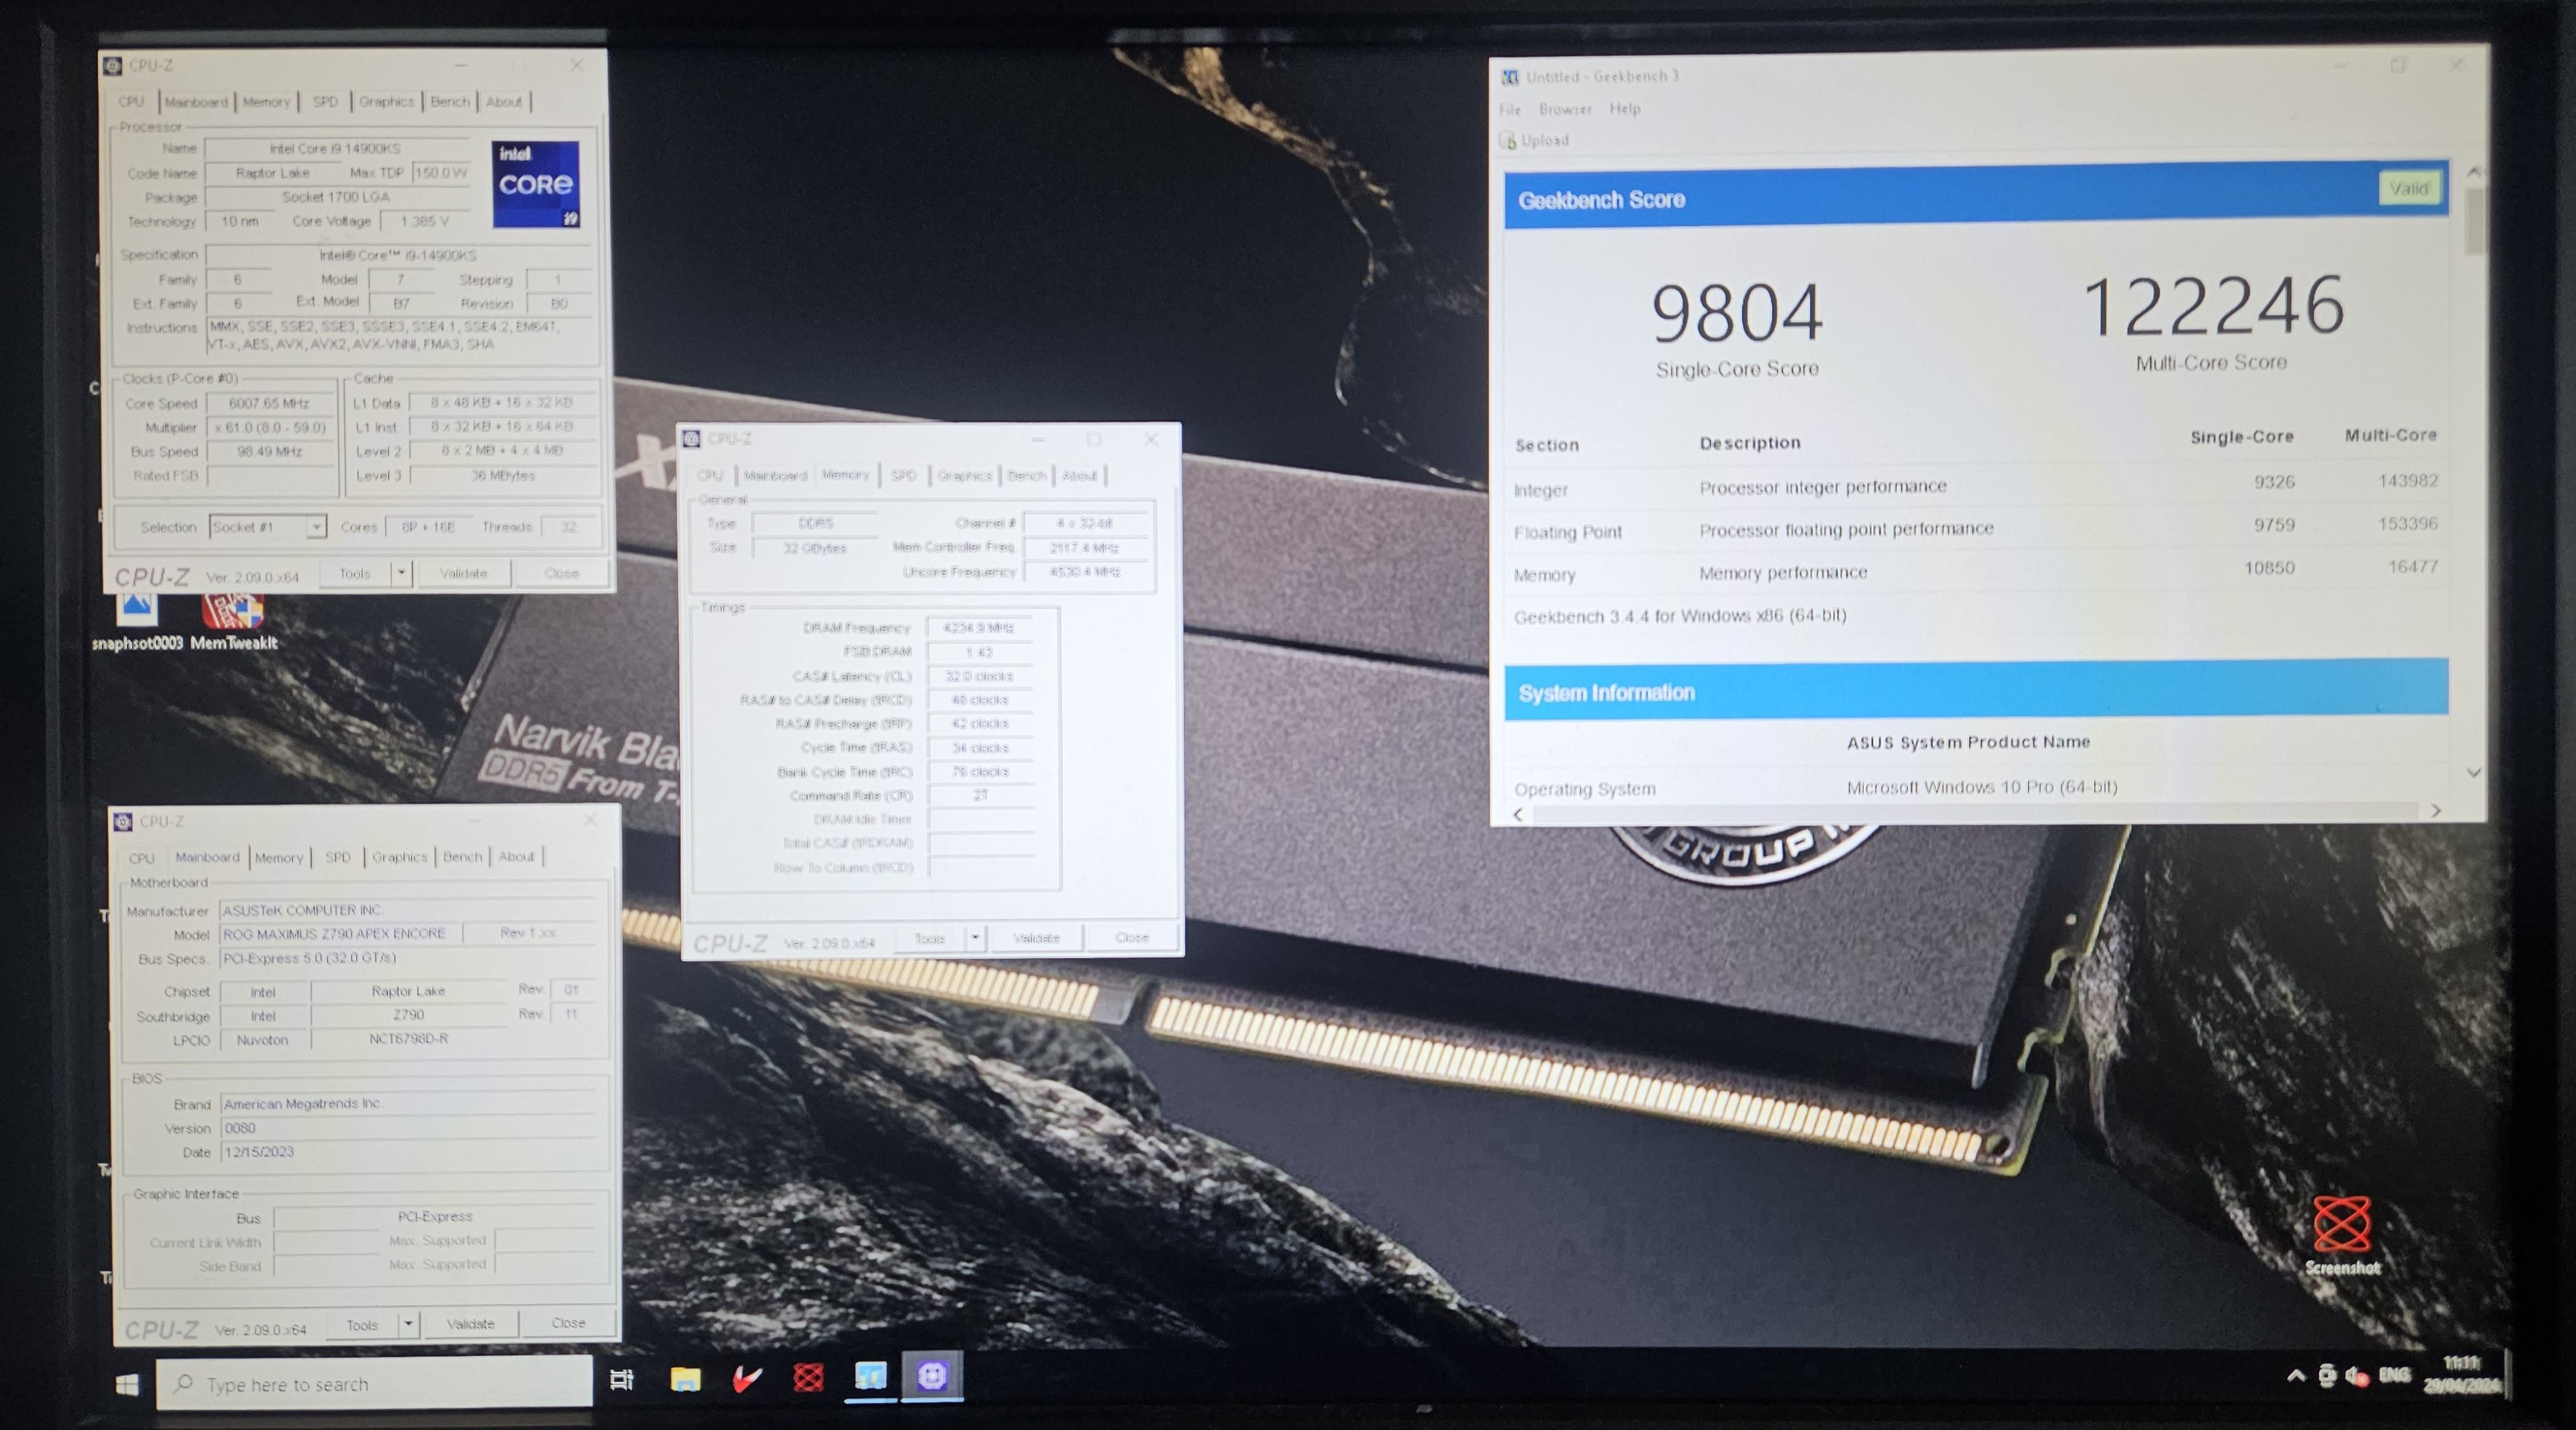Switch to the purple CPU-Z taskbar icon

click(932, 1376)
